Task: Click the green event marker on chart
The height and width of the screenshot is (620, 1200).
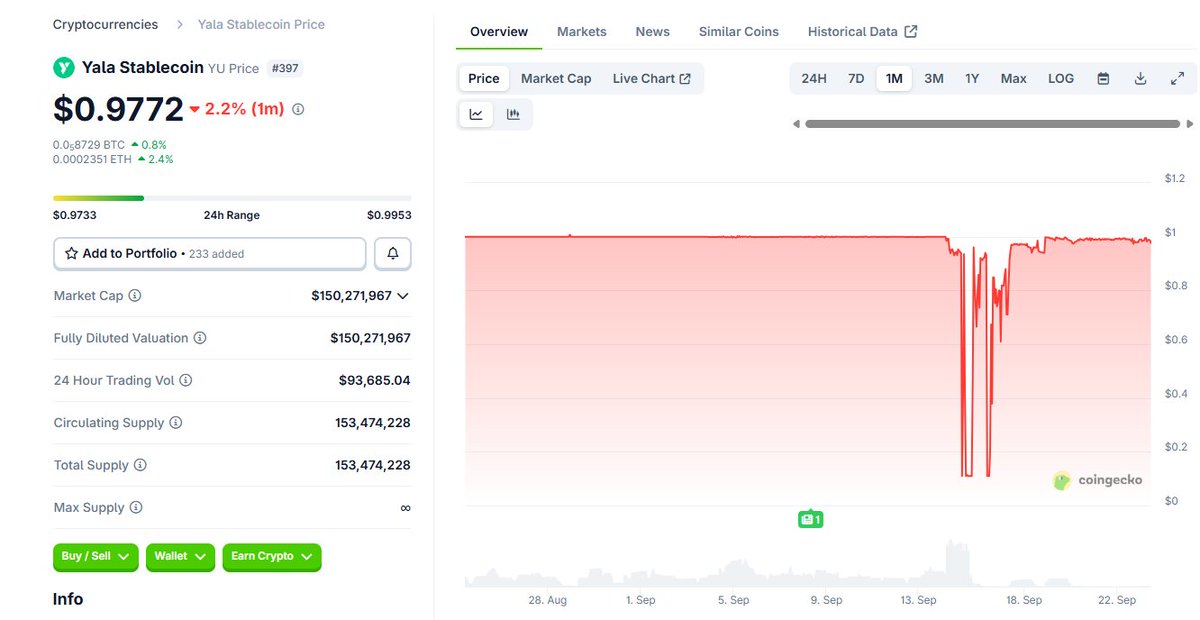Action: click(x=810, y=519)
